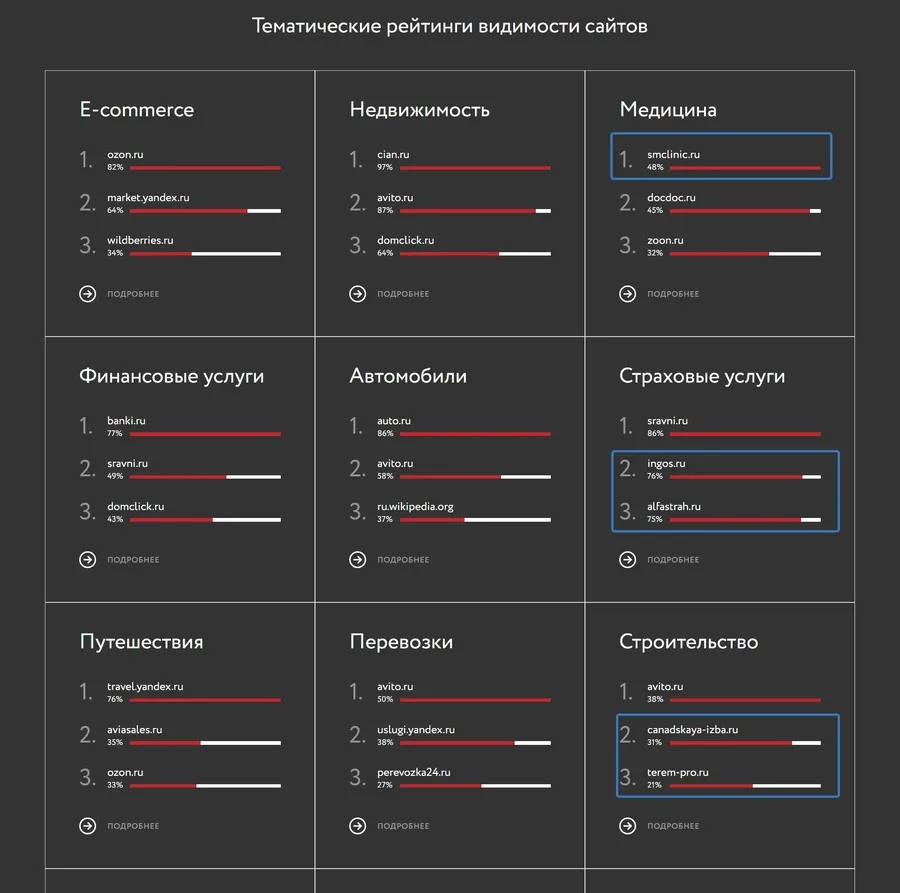Image resolution: width=900 pixels, height=893 pixels.
Task: Click the Страховые услуги category heading
Action: tap(702, 377)
